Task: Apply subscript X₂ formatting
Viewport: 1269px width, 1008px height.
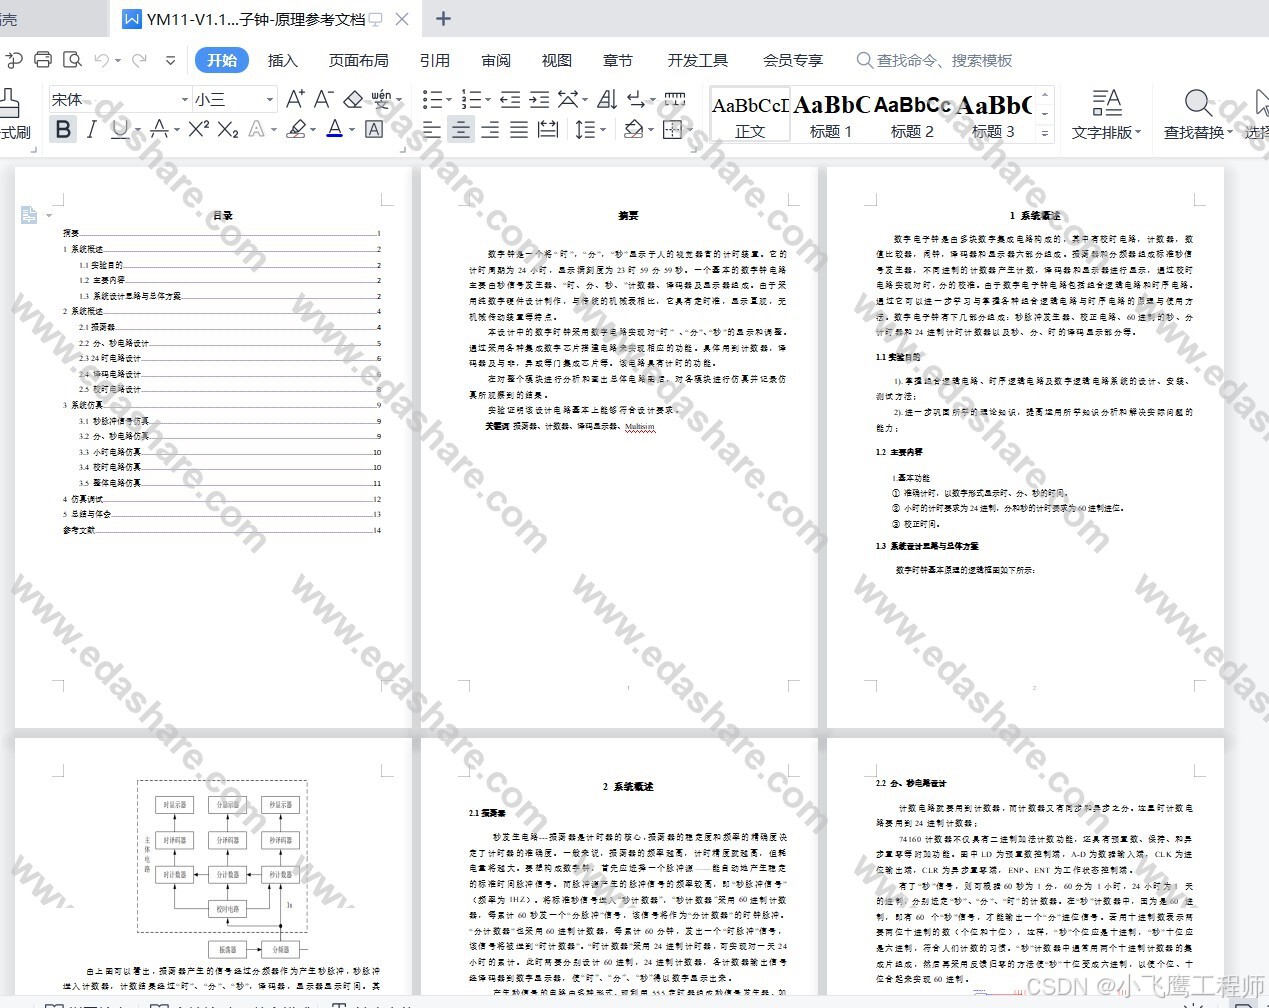Action: (228, 129)
